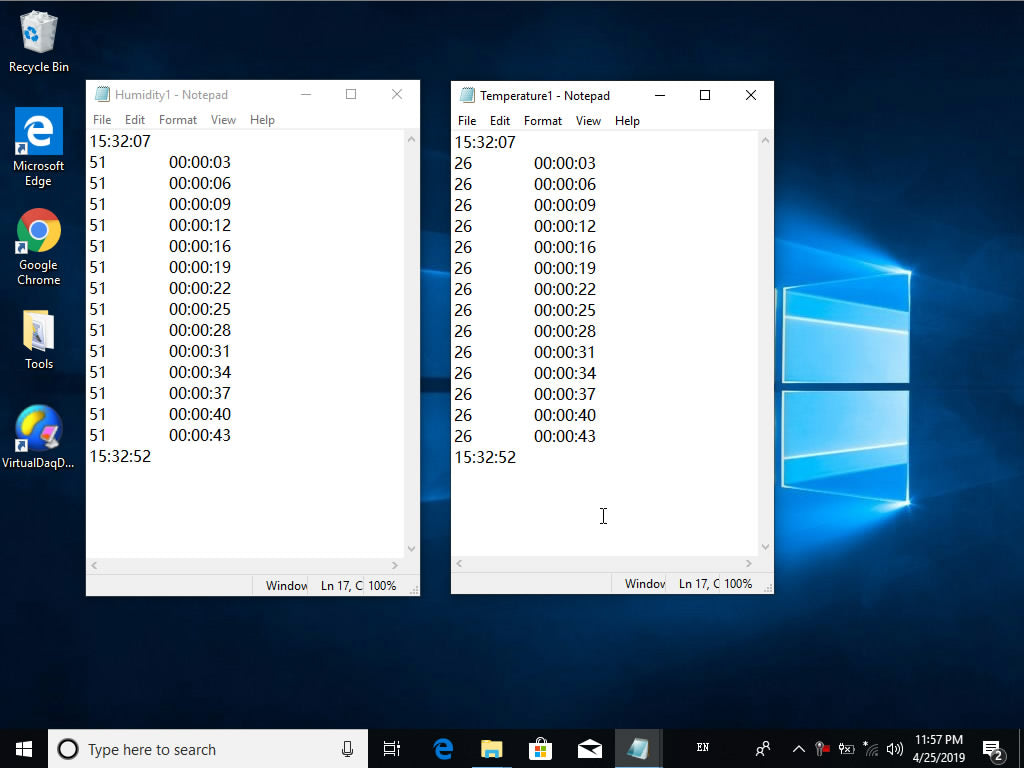Launch Microsoft Edge from desktop shortcut

coord(39,148)
